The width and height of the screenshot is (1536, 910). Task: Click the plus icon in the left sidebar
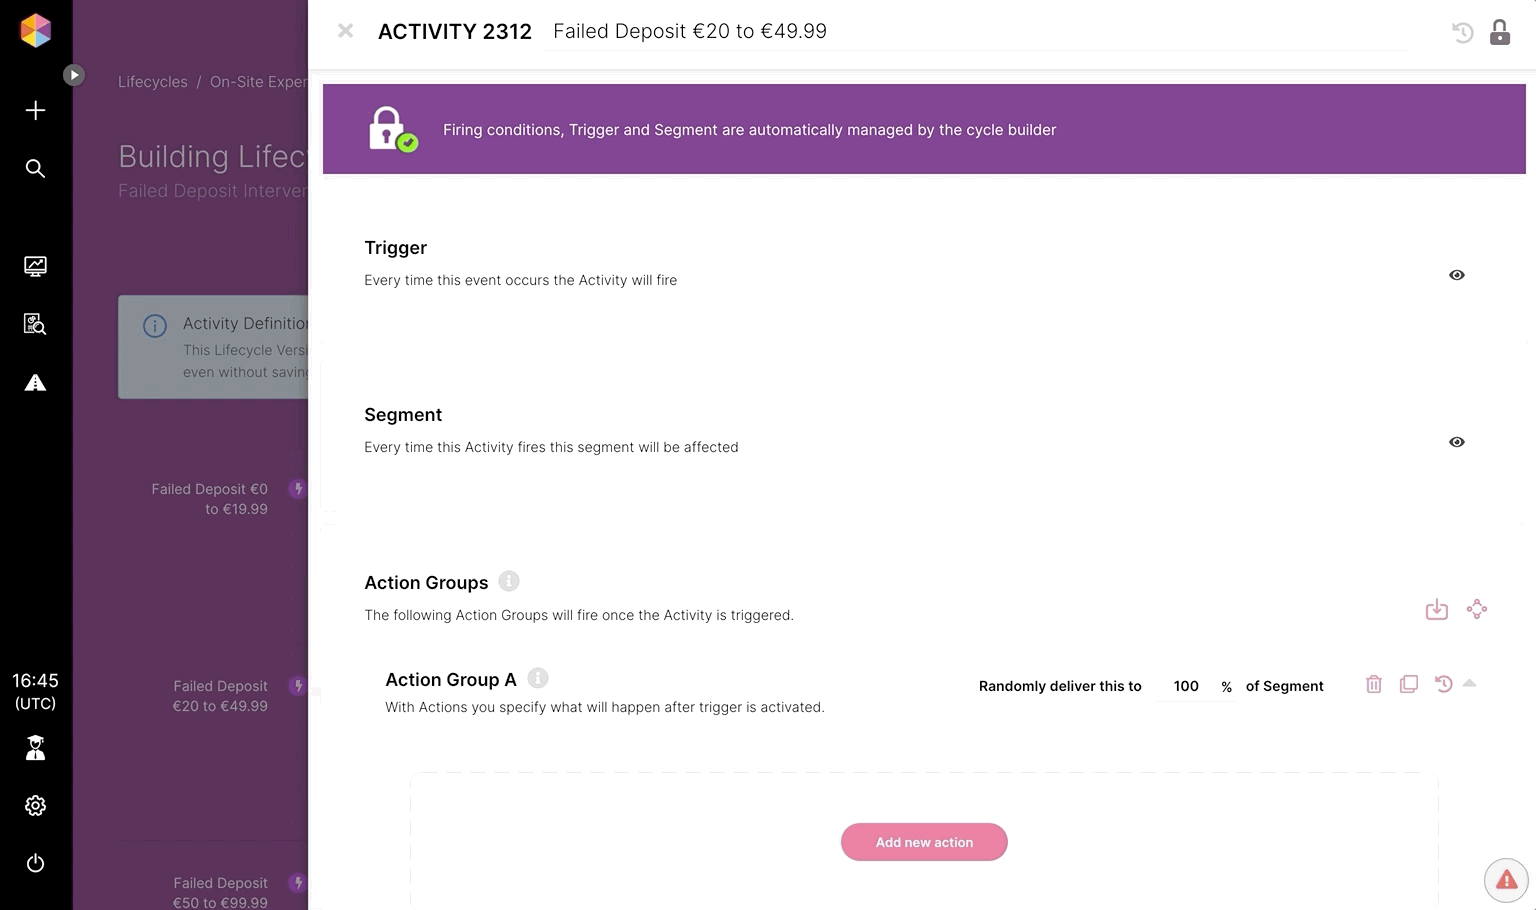tap(35, 110)
